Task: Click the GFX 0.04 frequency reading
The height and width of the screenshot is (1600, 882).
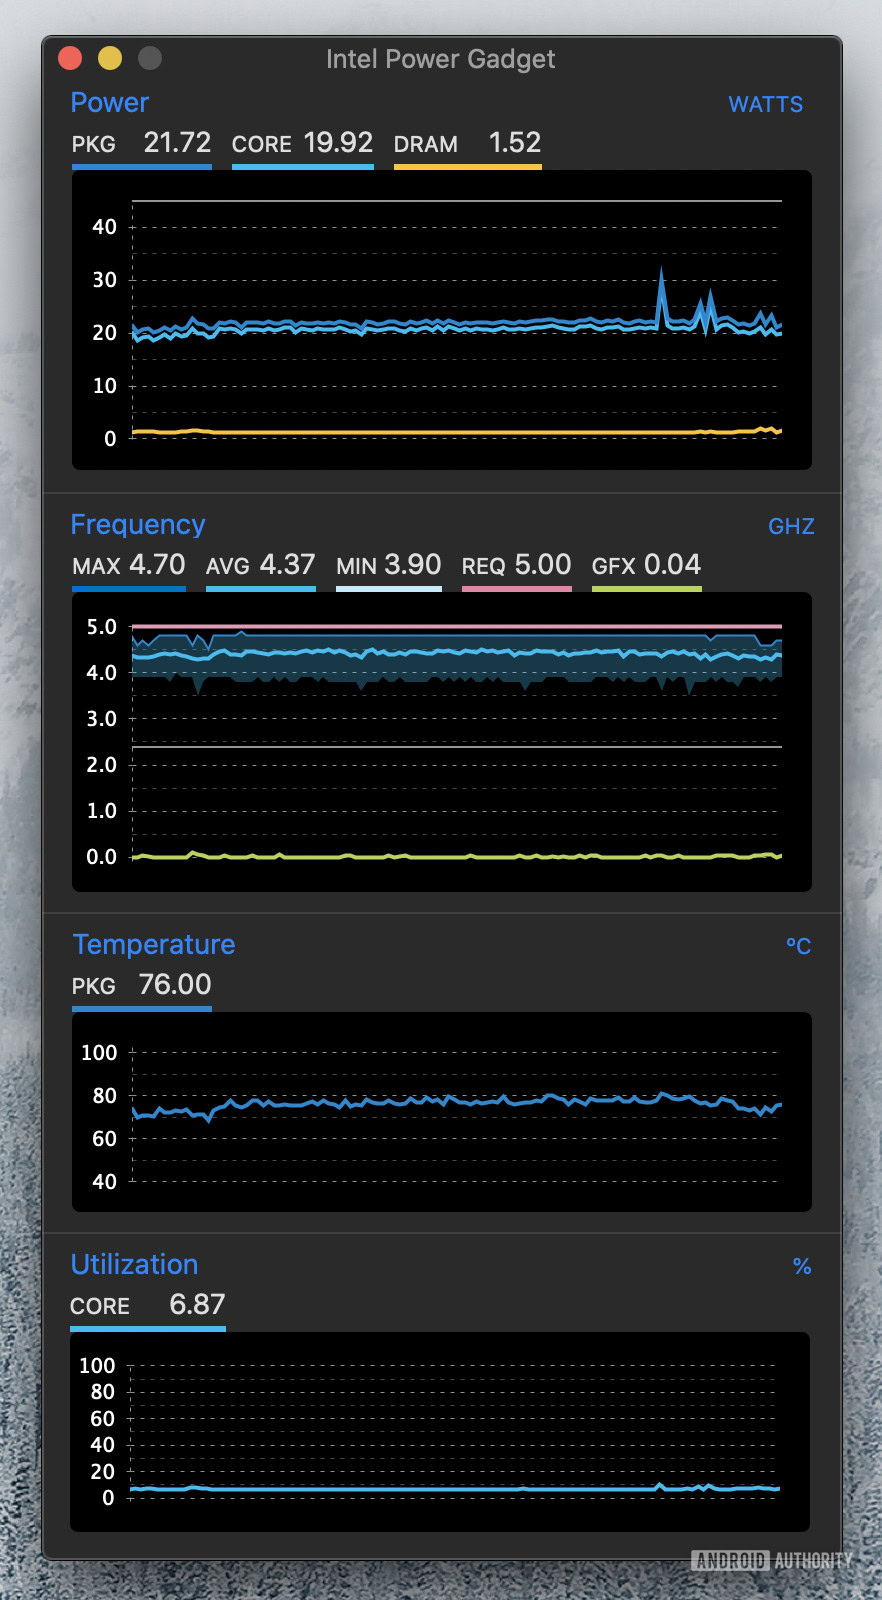Action: [x=646, y=565]
